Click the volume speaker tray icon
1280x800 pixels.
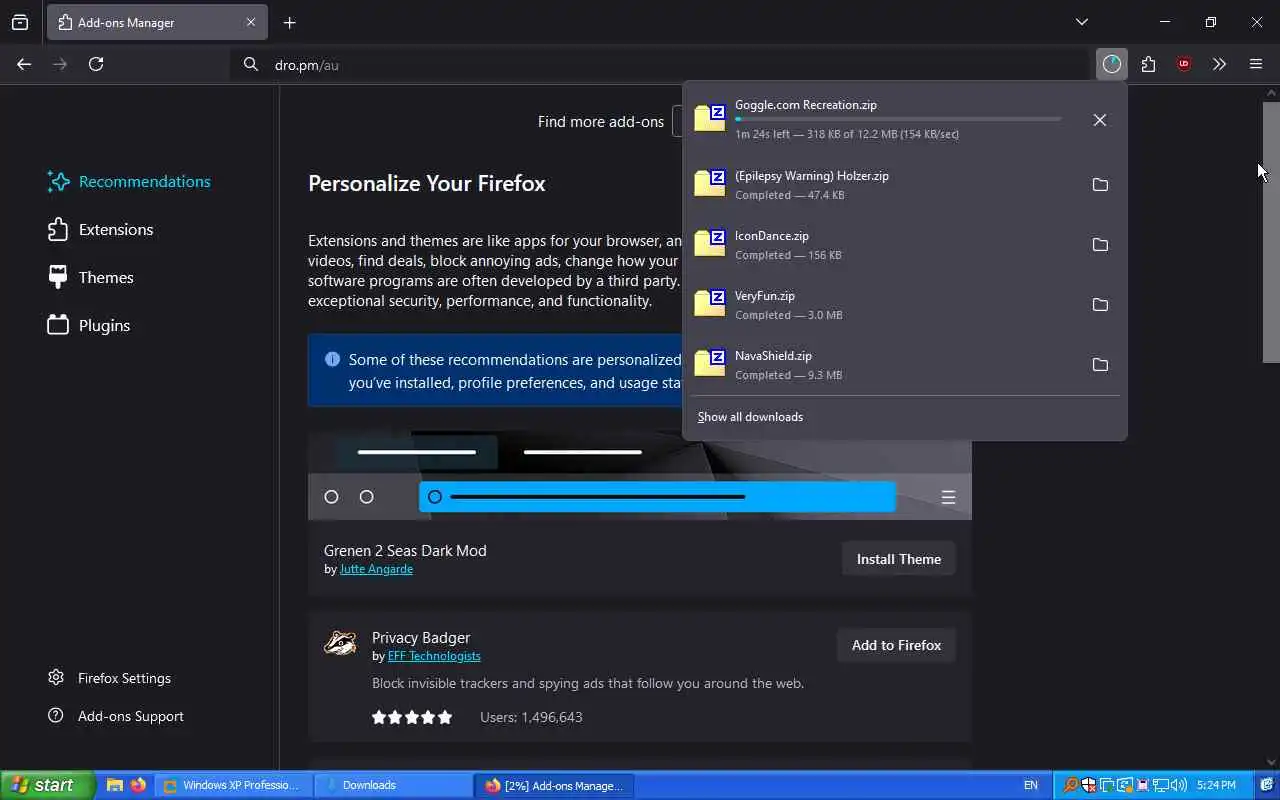pyautogui.click(x=1178, y=785)
